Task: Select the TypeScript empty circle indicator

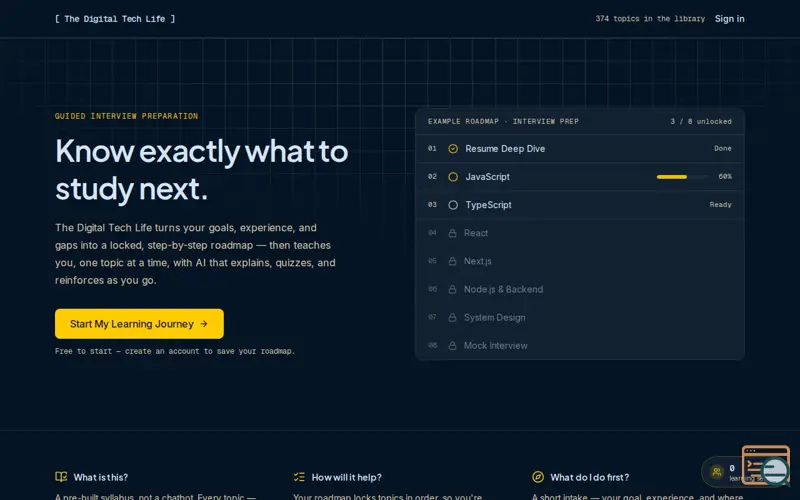Action: (x=453, y=205)
